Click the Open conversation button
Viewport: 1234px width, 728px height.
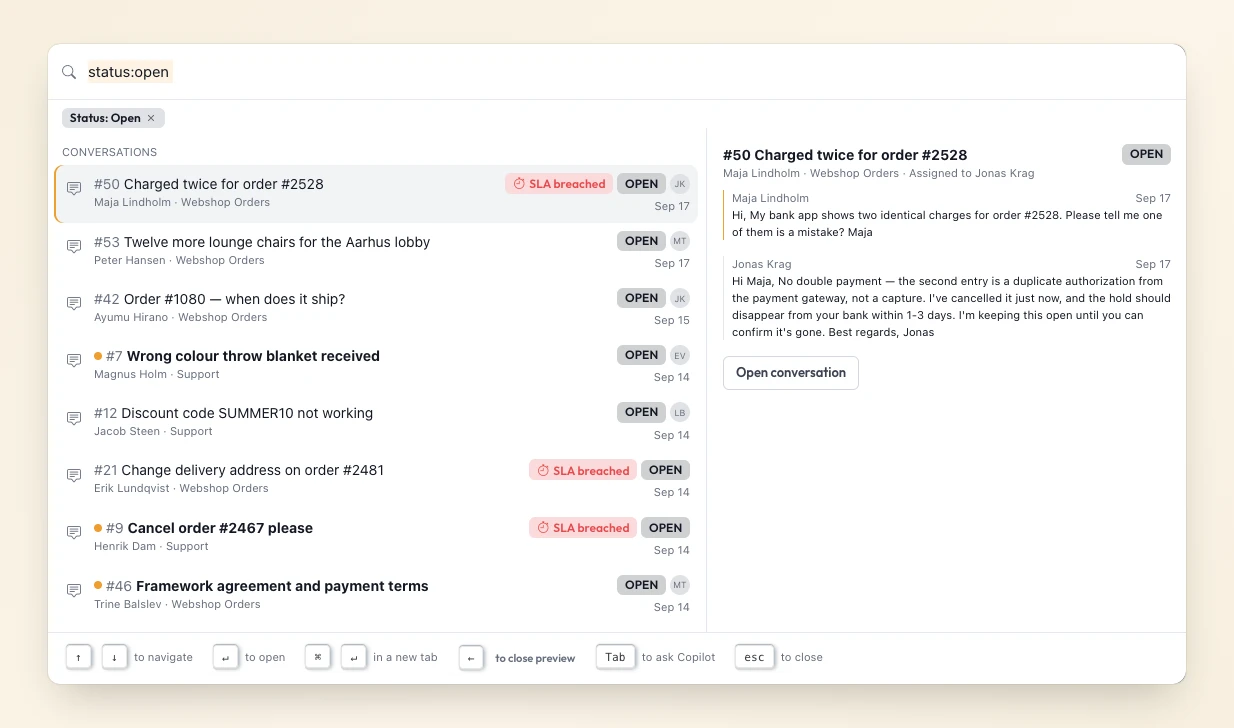(x=791, y=373)
